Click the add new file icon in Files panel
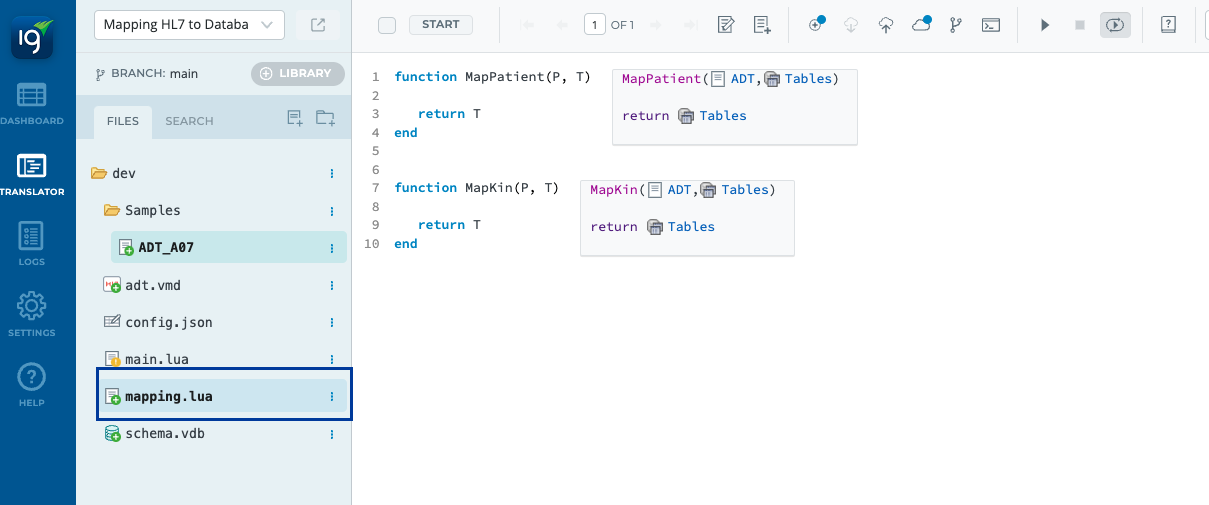 coord(295,119)
